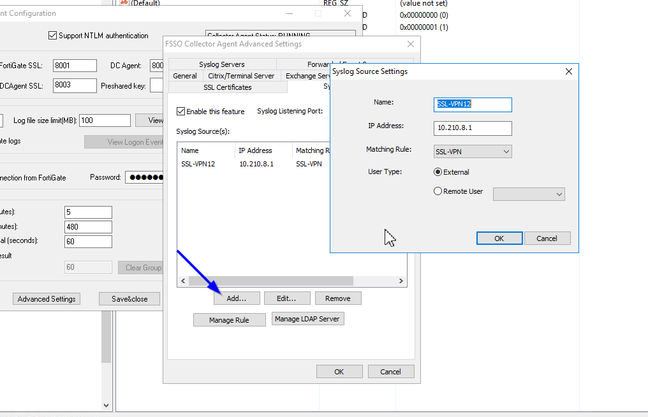Toggle Enable this feature checkbox
The height and width of the screenshot is (417, 648).
tap(181, 111)
